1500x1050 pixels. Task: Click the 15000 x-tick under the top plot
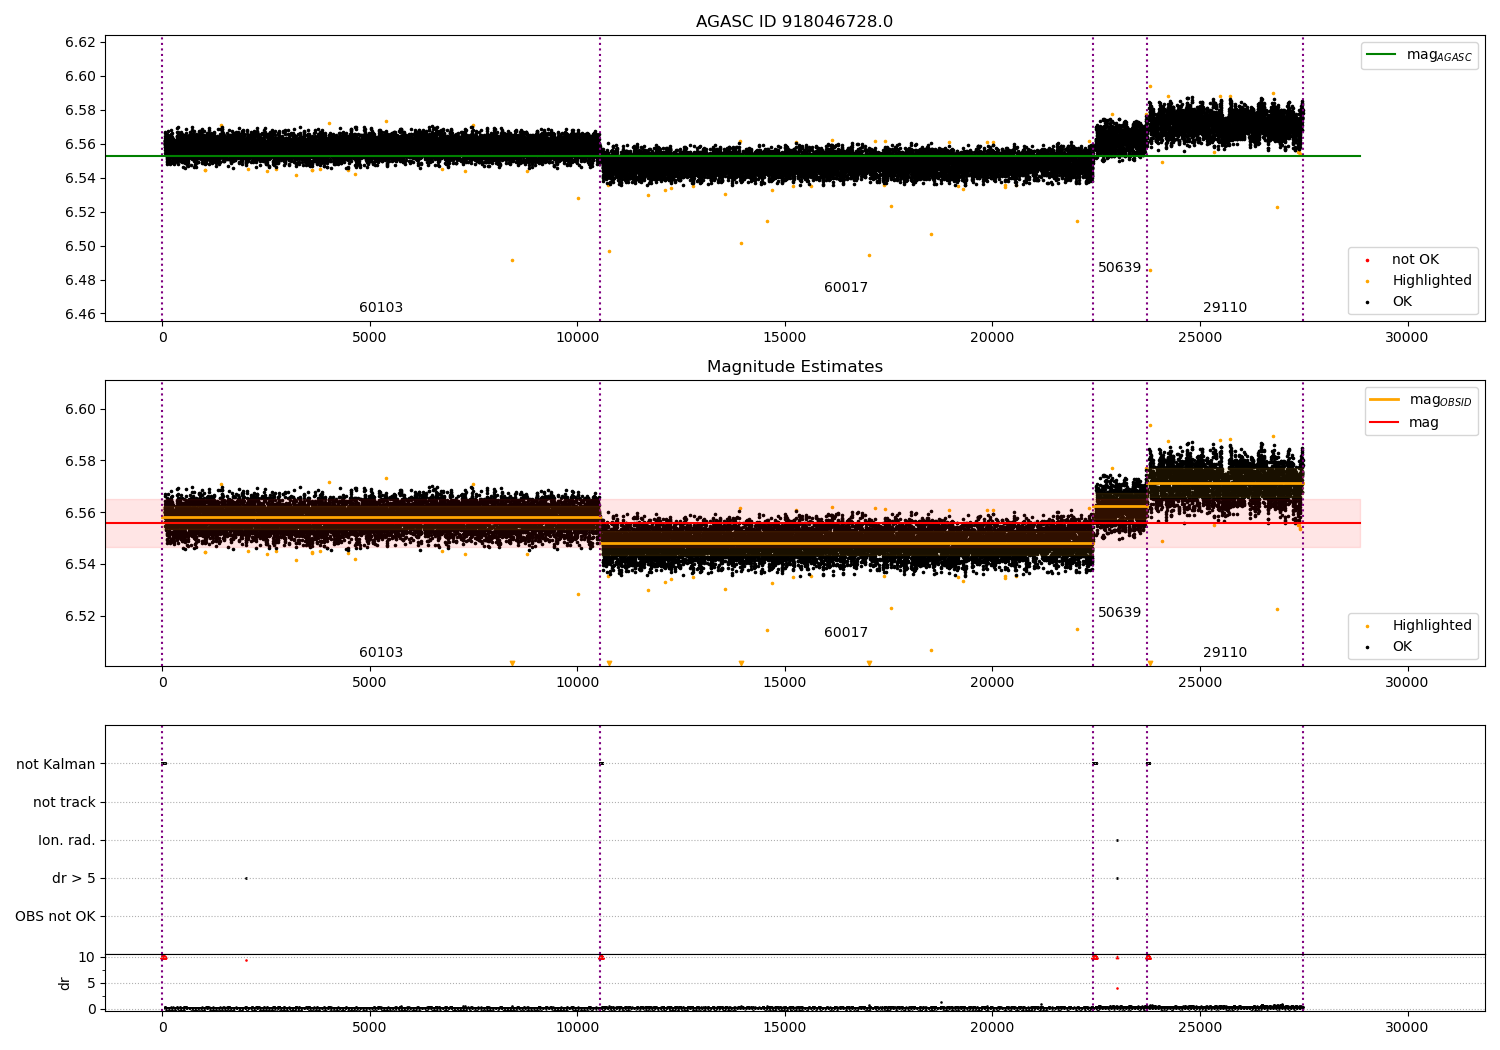(x=784, y=337)
